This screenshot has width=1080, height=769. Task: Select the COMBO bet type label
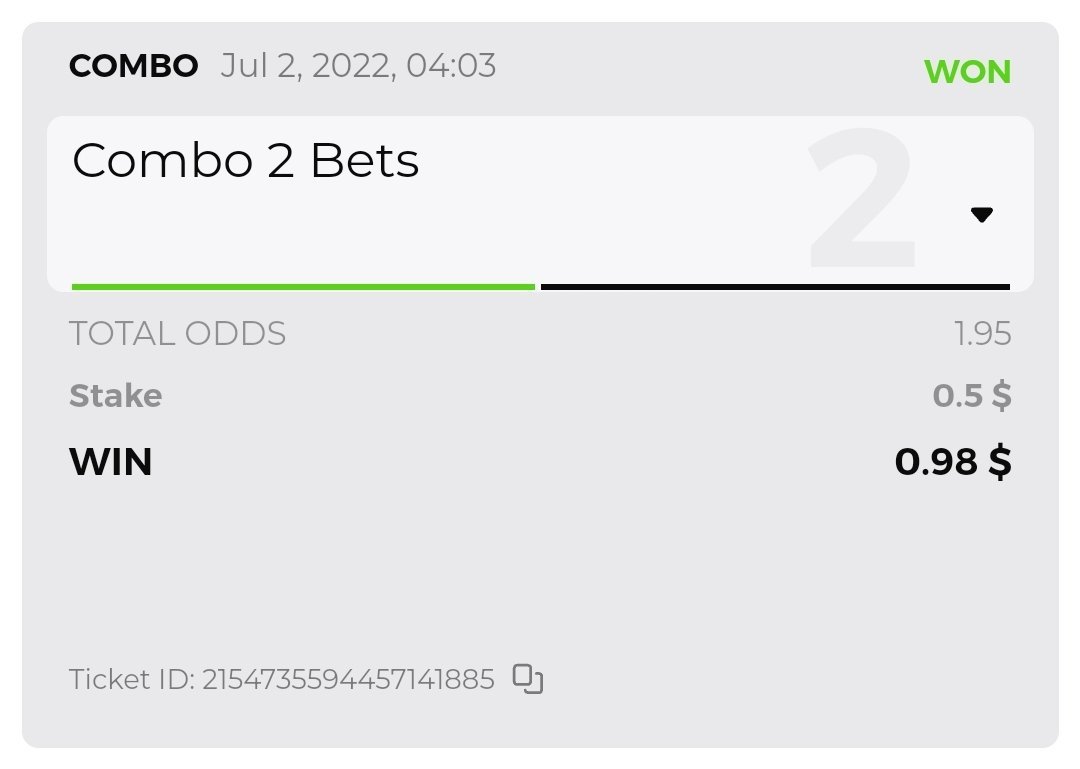[x=133, y=66]
